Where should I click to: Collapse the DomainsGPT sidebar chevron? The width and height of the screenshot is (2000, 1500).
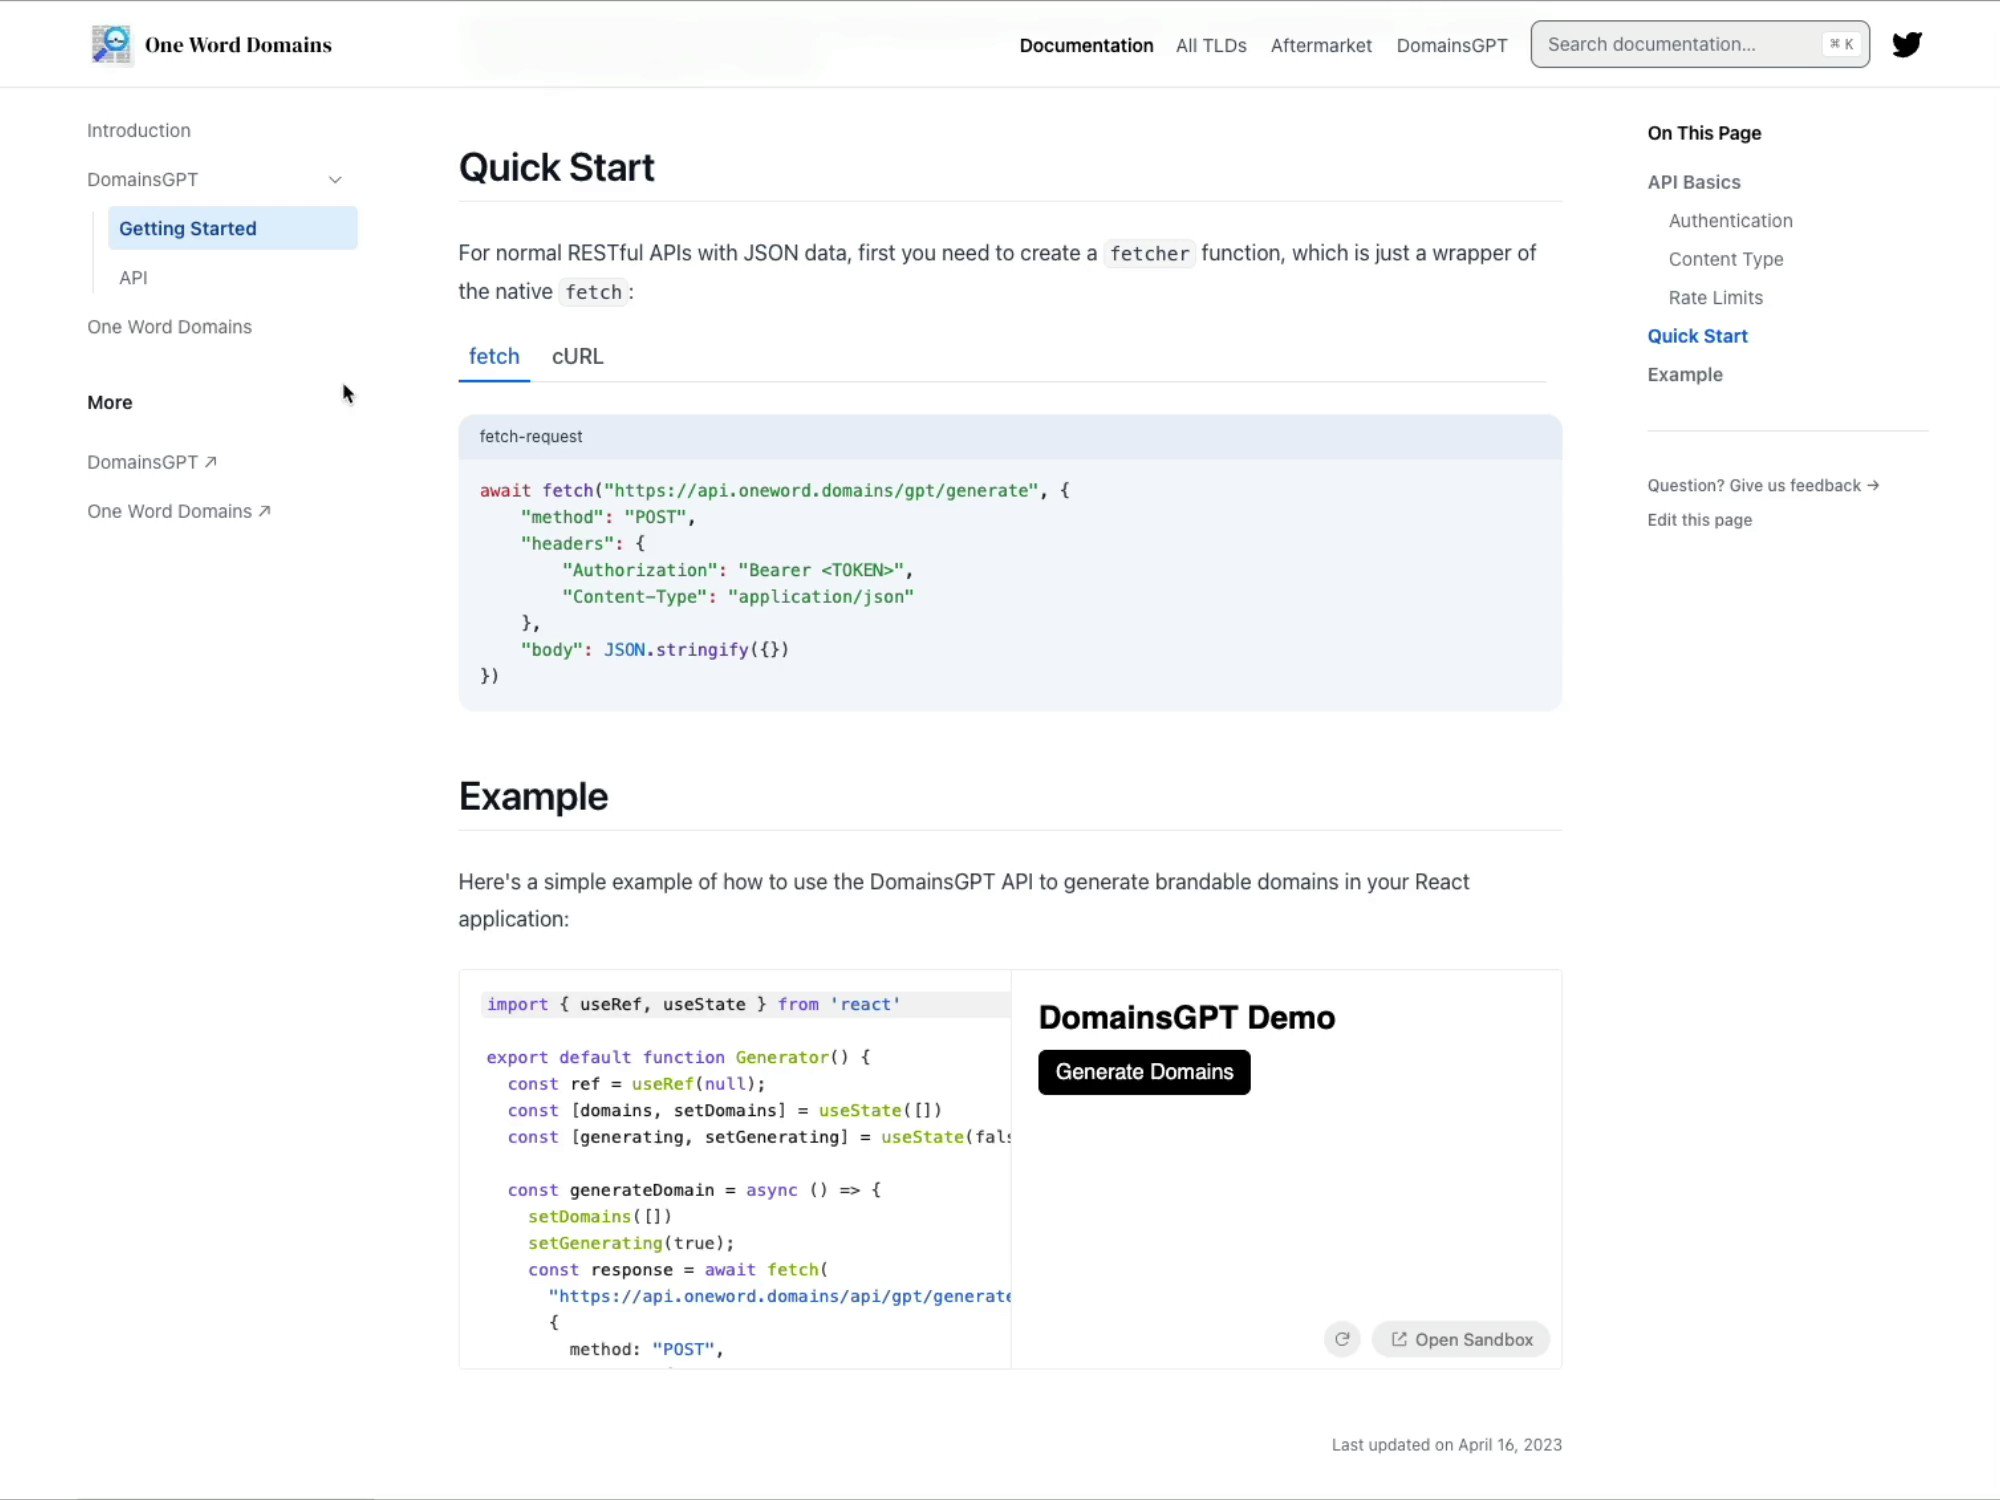(335, 180)
